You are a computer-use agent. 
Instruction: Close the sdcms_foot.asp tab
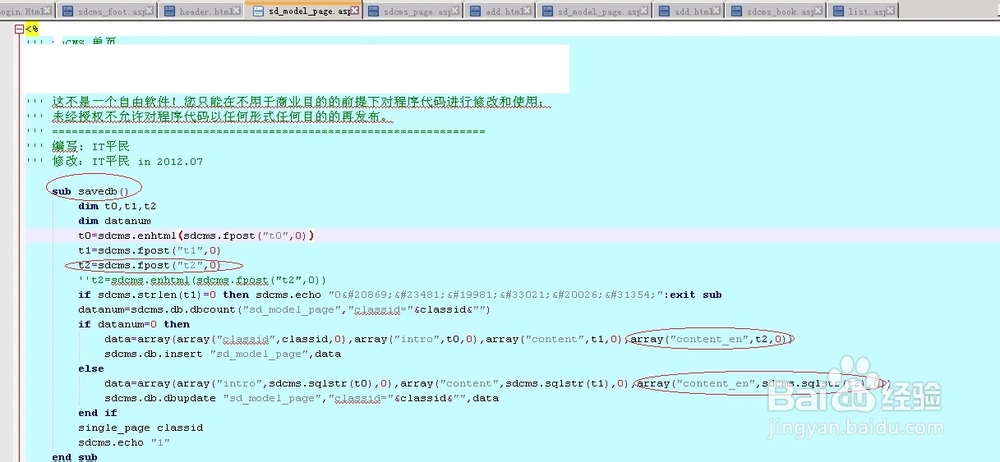point(149,11)
